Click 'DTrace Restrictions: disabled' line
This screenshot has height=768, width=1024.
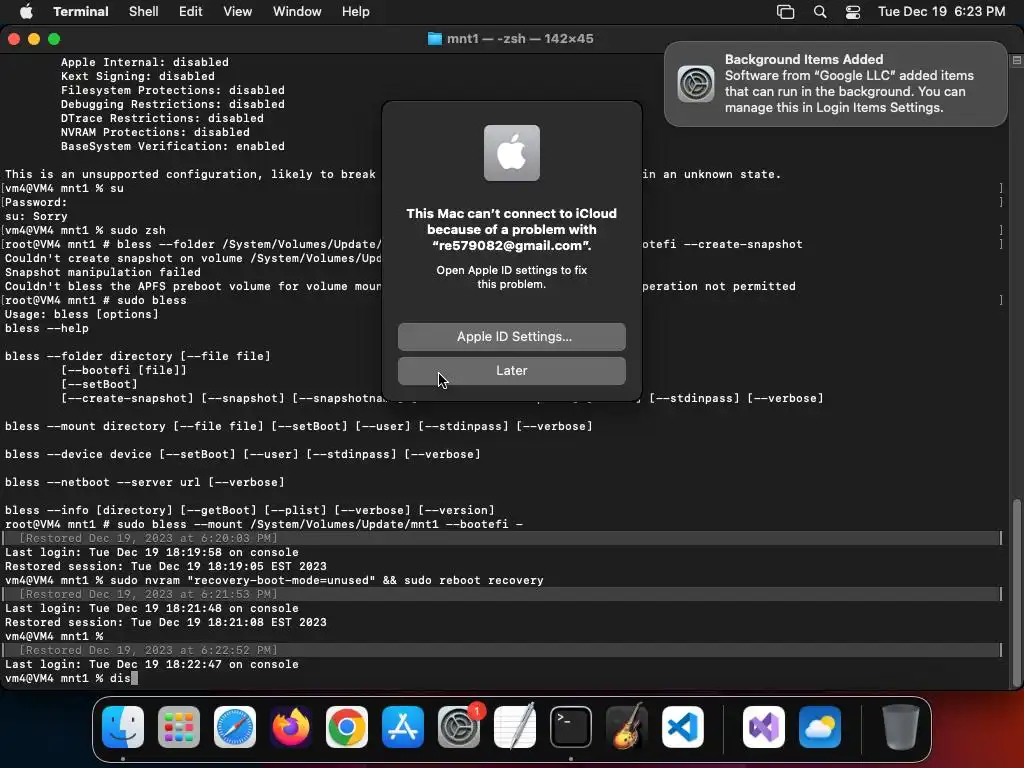162,118
